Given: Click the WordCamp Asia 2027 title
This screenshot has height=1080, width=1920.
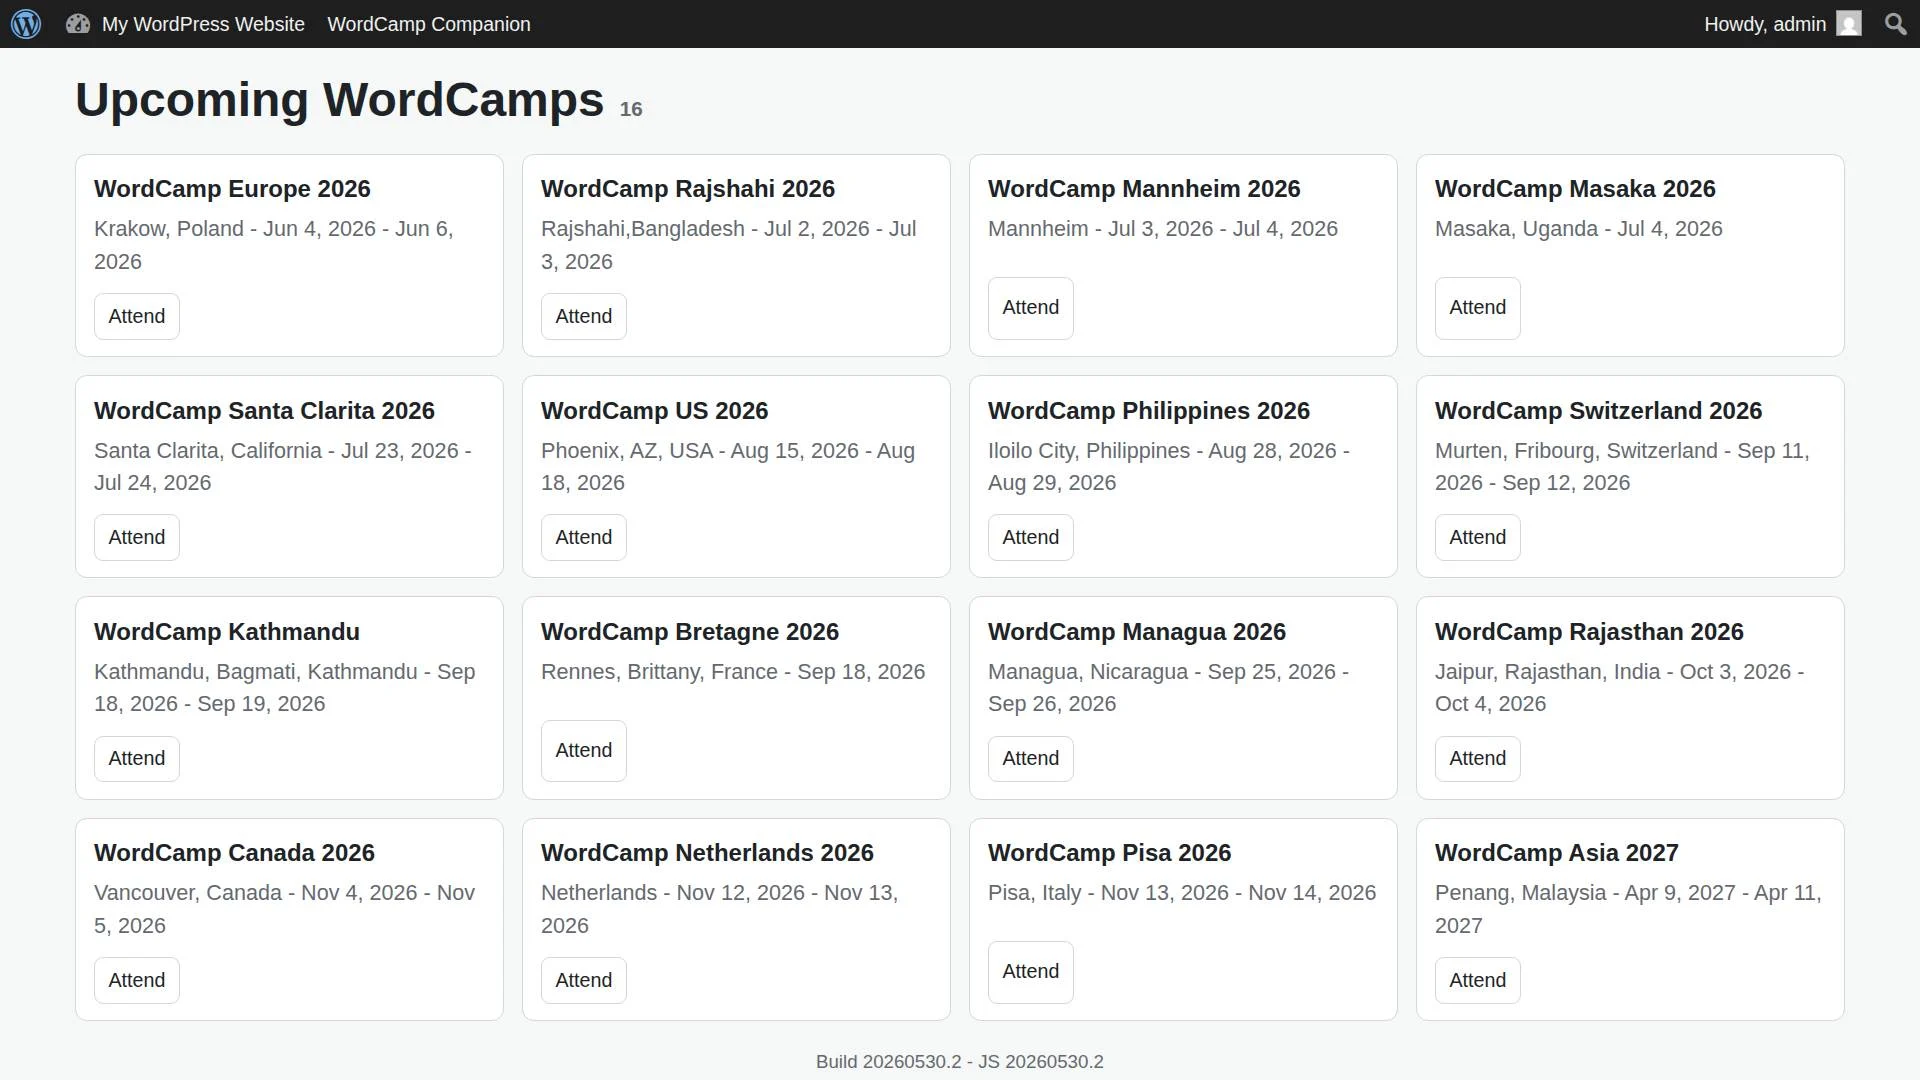Looking at the screenshot, I should [1556, 853].
